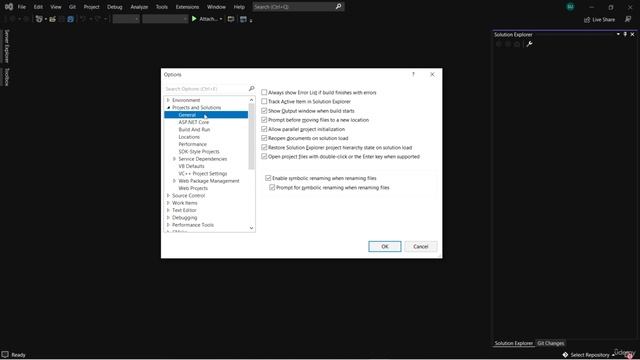Click the options tree scroll up arrow
The image size is (640, 360).
click(251, 100)
